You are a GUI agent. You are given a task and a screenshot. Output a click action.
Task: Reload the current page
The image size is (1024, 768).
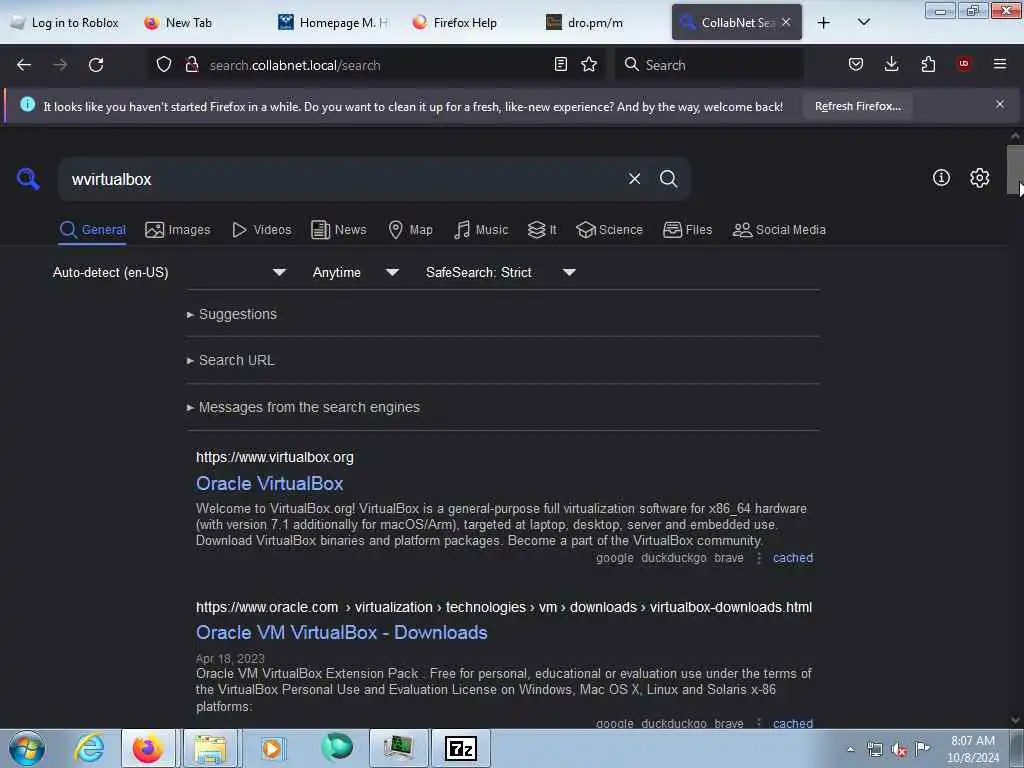[x=96, y=65]
